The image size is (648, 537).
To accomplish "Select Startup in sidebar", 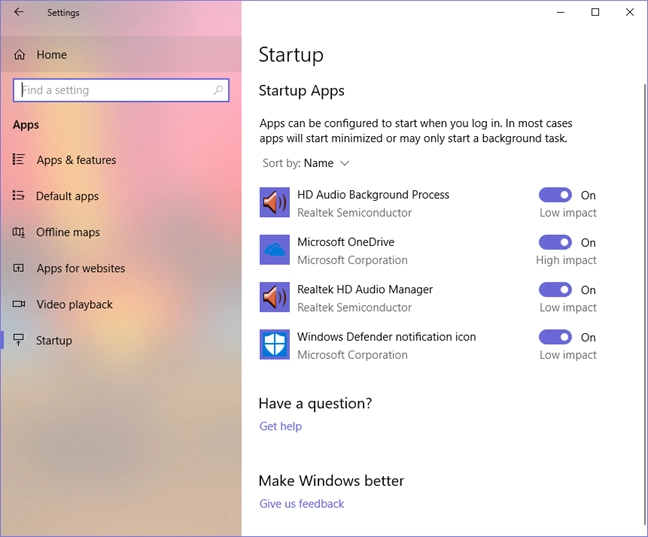I will pyautogui.click(x=121, y=340).
